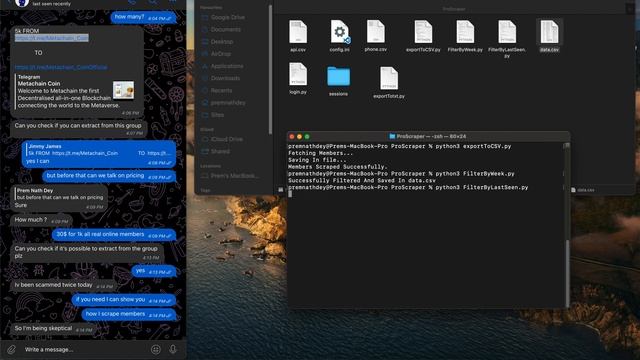The height and width of the screenshot is (360, 640).
Task: Open Documents in Finder sidebar
Action: click(221, 30)
